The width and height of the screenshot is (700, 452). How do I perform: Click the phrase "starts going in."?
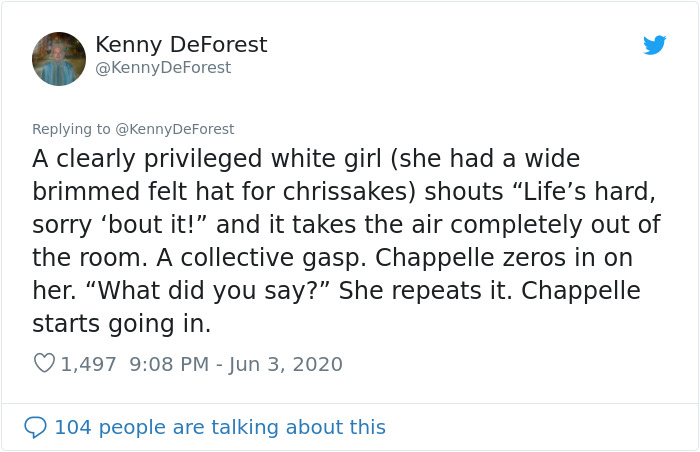pos(121,324)
